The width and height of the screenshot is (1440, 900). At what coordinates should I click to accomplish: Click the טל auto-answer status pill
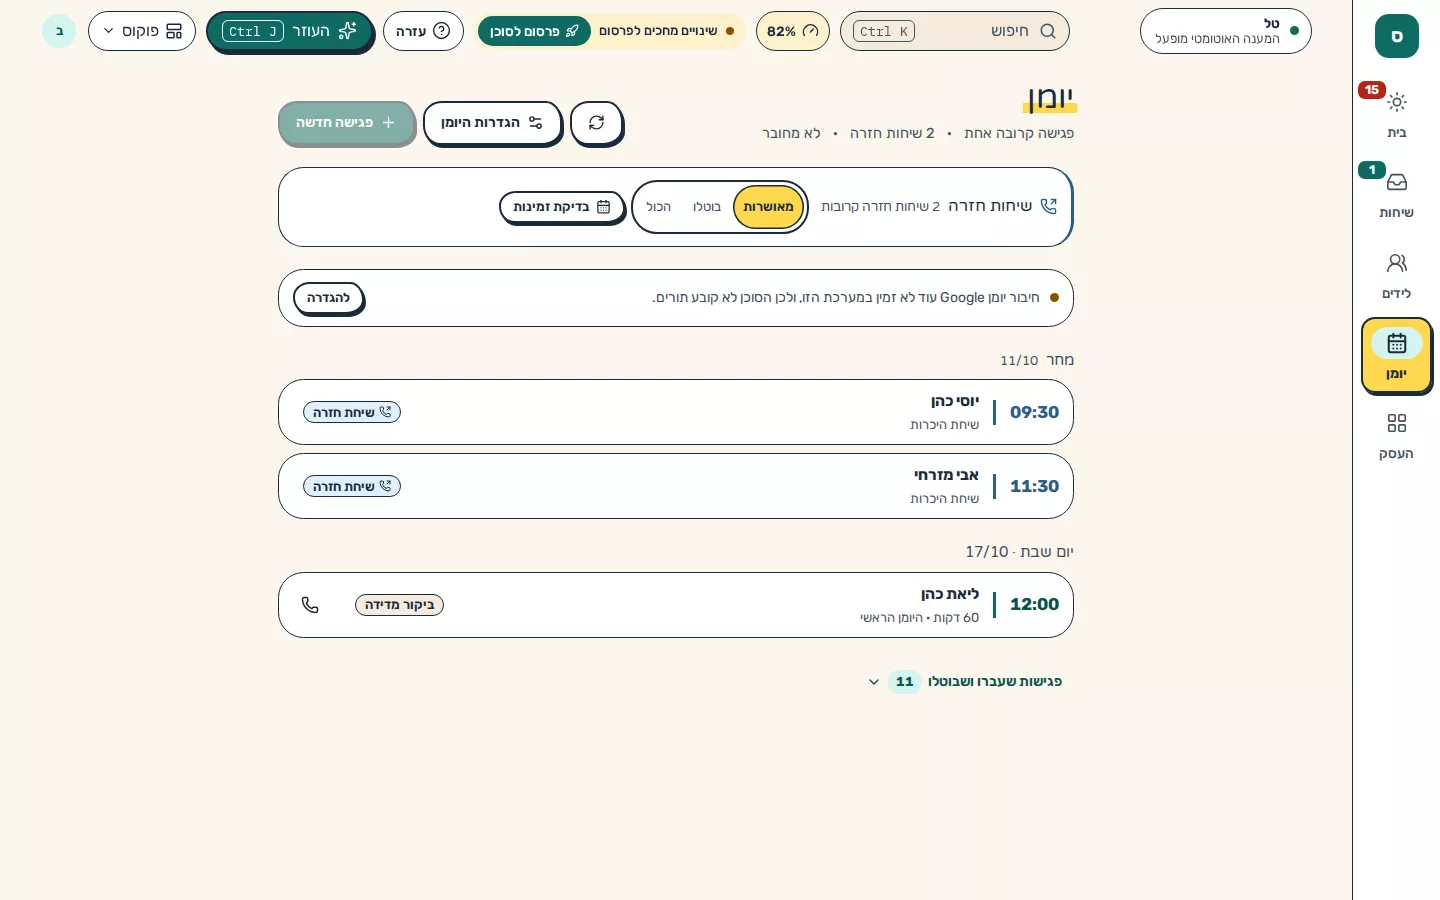[1226, 31]
